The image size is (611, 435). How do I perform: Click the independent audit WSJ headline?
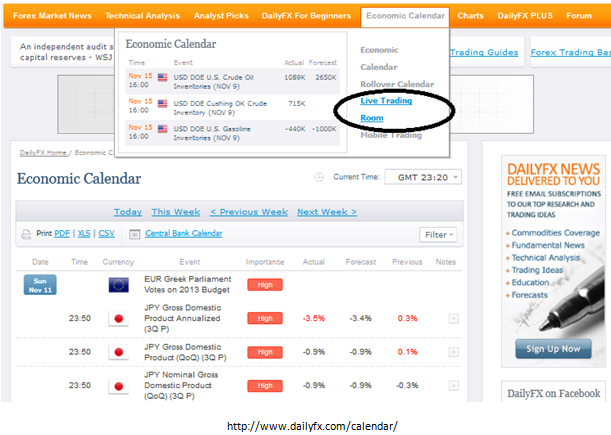point(66,52)
